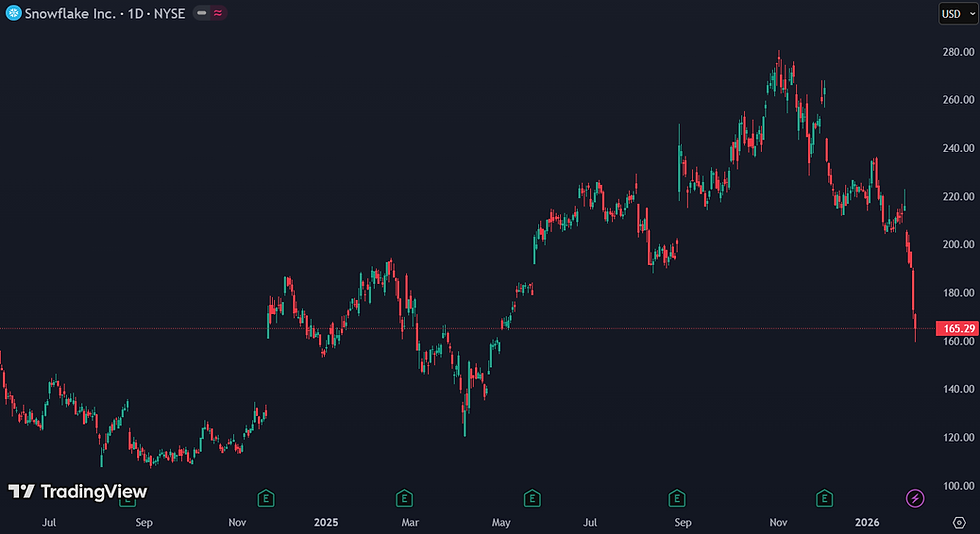This screenshot has height=534, width=980.
Task: Open the purple lightning bolt event marker
Action: coord(915,498)
